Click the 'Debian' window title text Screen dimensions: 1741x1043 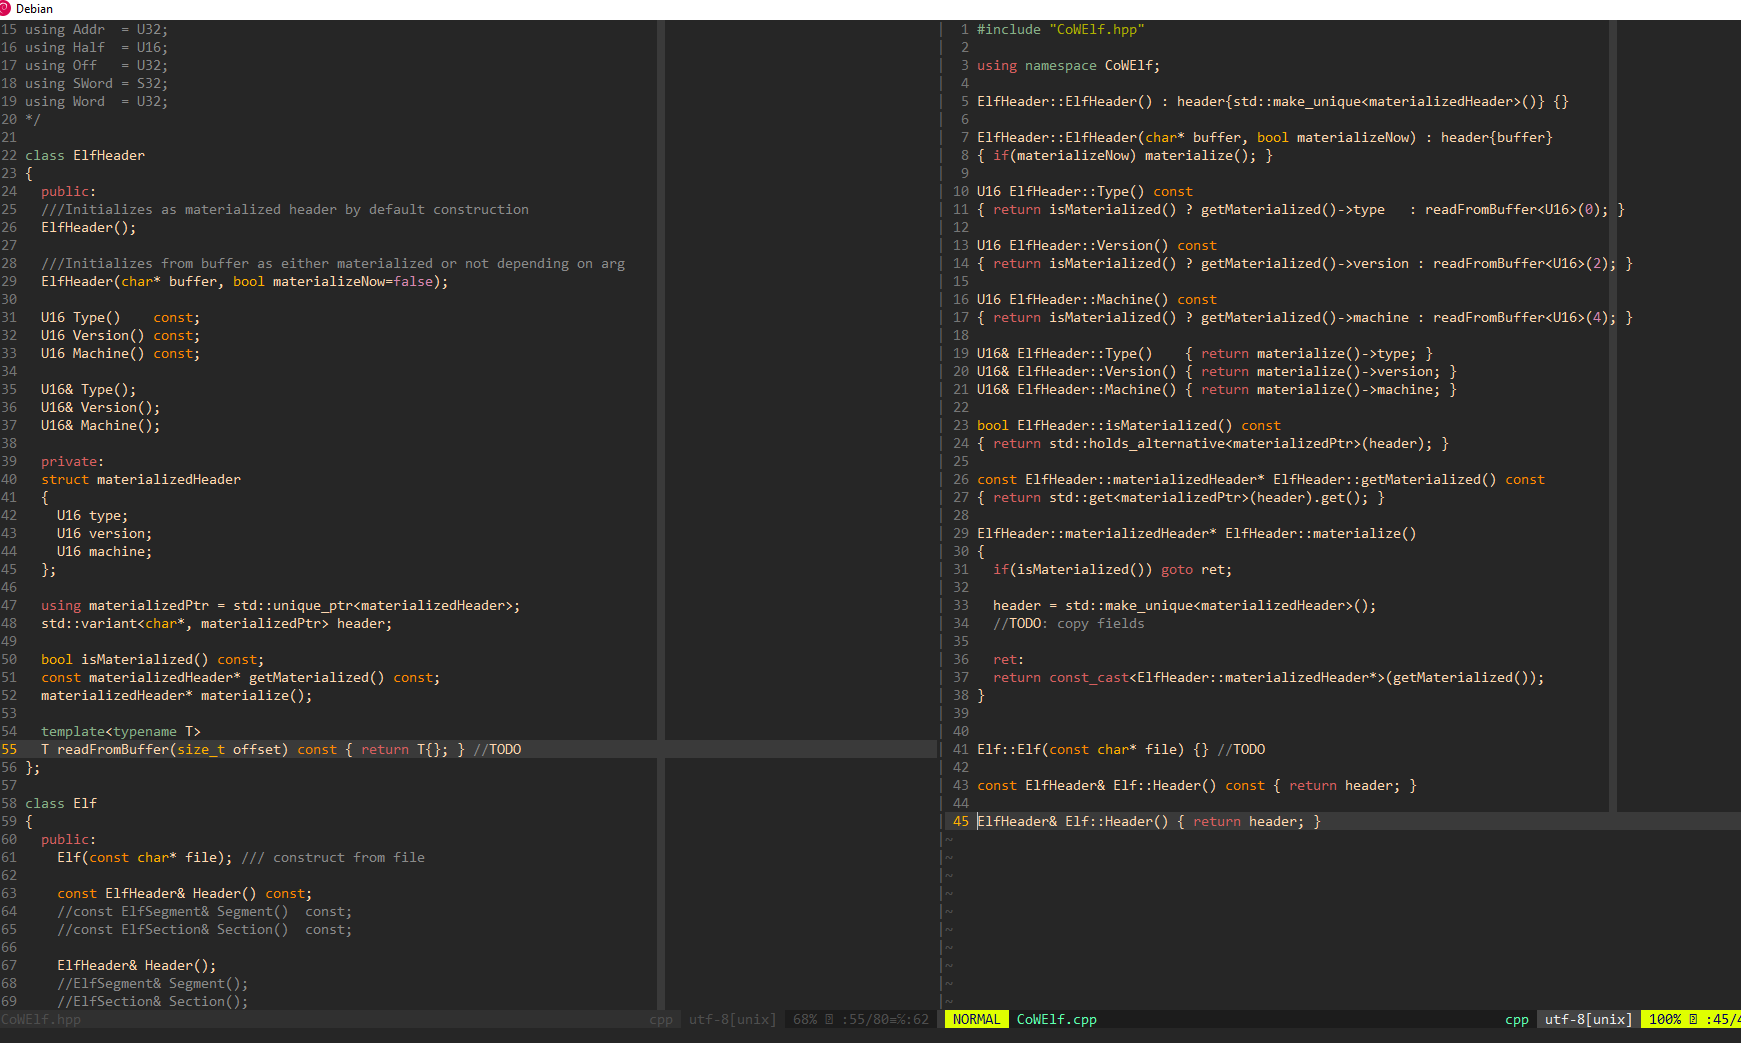(x=34, y=8)
